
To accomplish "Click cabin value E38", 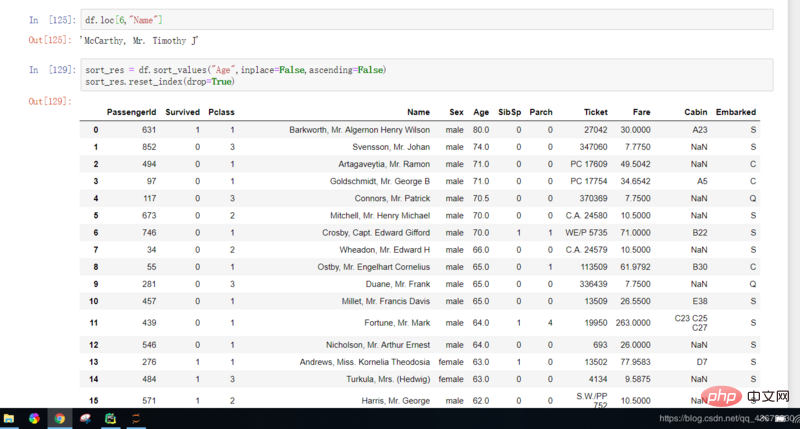I will pos(700,301).
